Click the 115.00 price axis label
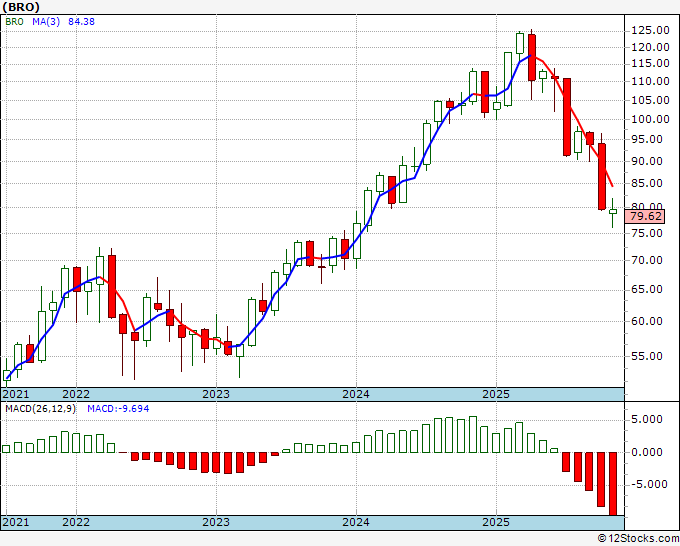This screenshot has width=680, height=546. click(x=650, y=63)
